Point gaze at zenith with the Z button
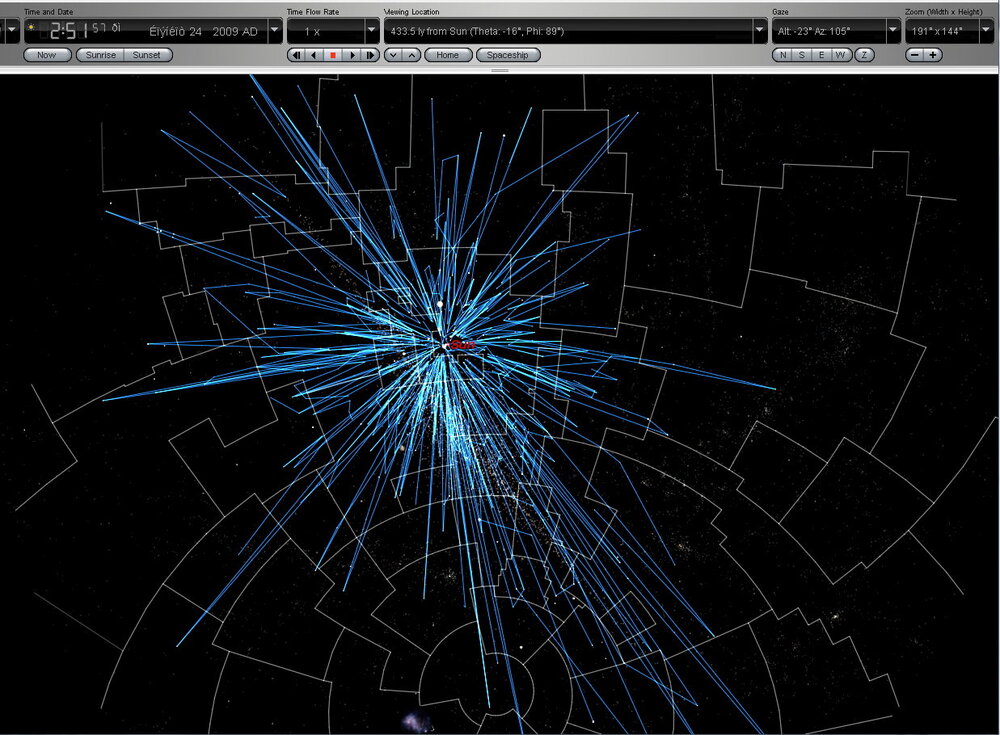Screen dimensions: 1000x735 click(x=863, y=55)
